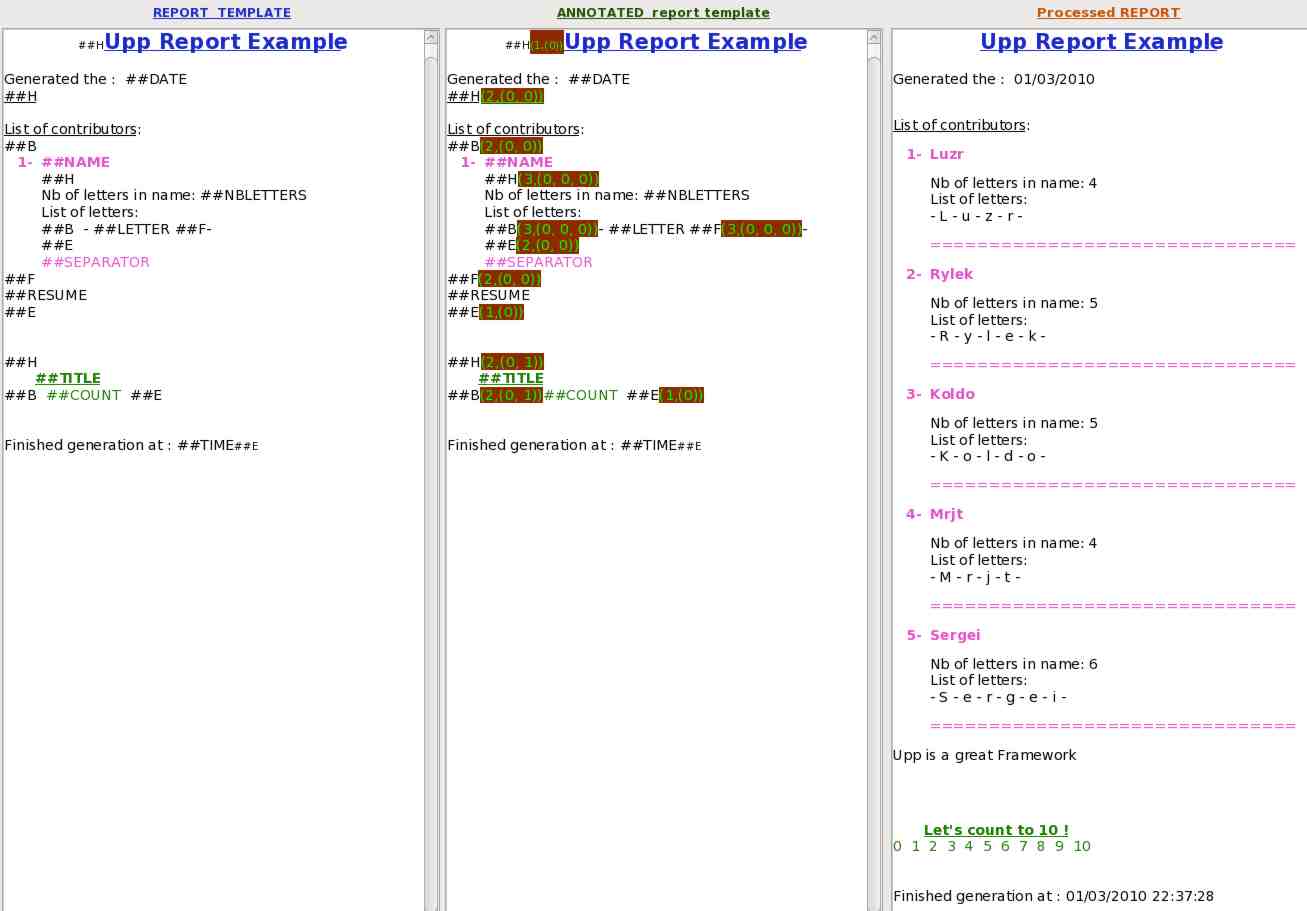Click the ##RESUME line in the template pane
The height and width of the screenshot is (911, 1307).
tap(46, 295)
